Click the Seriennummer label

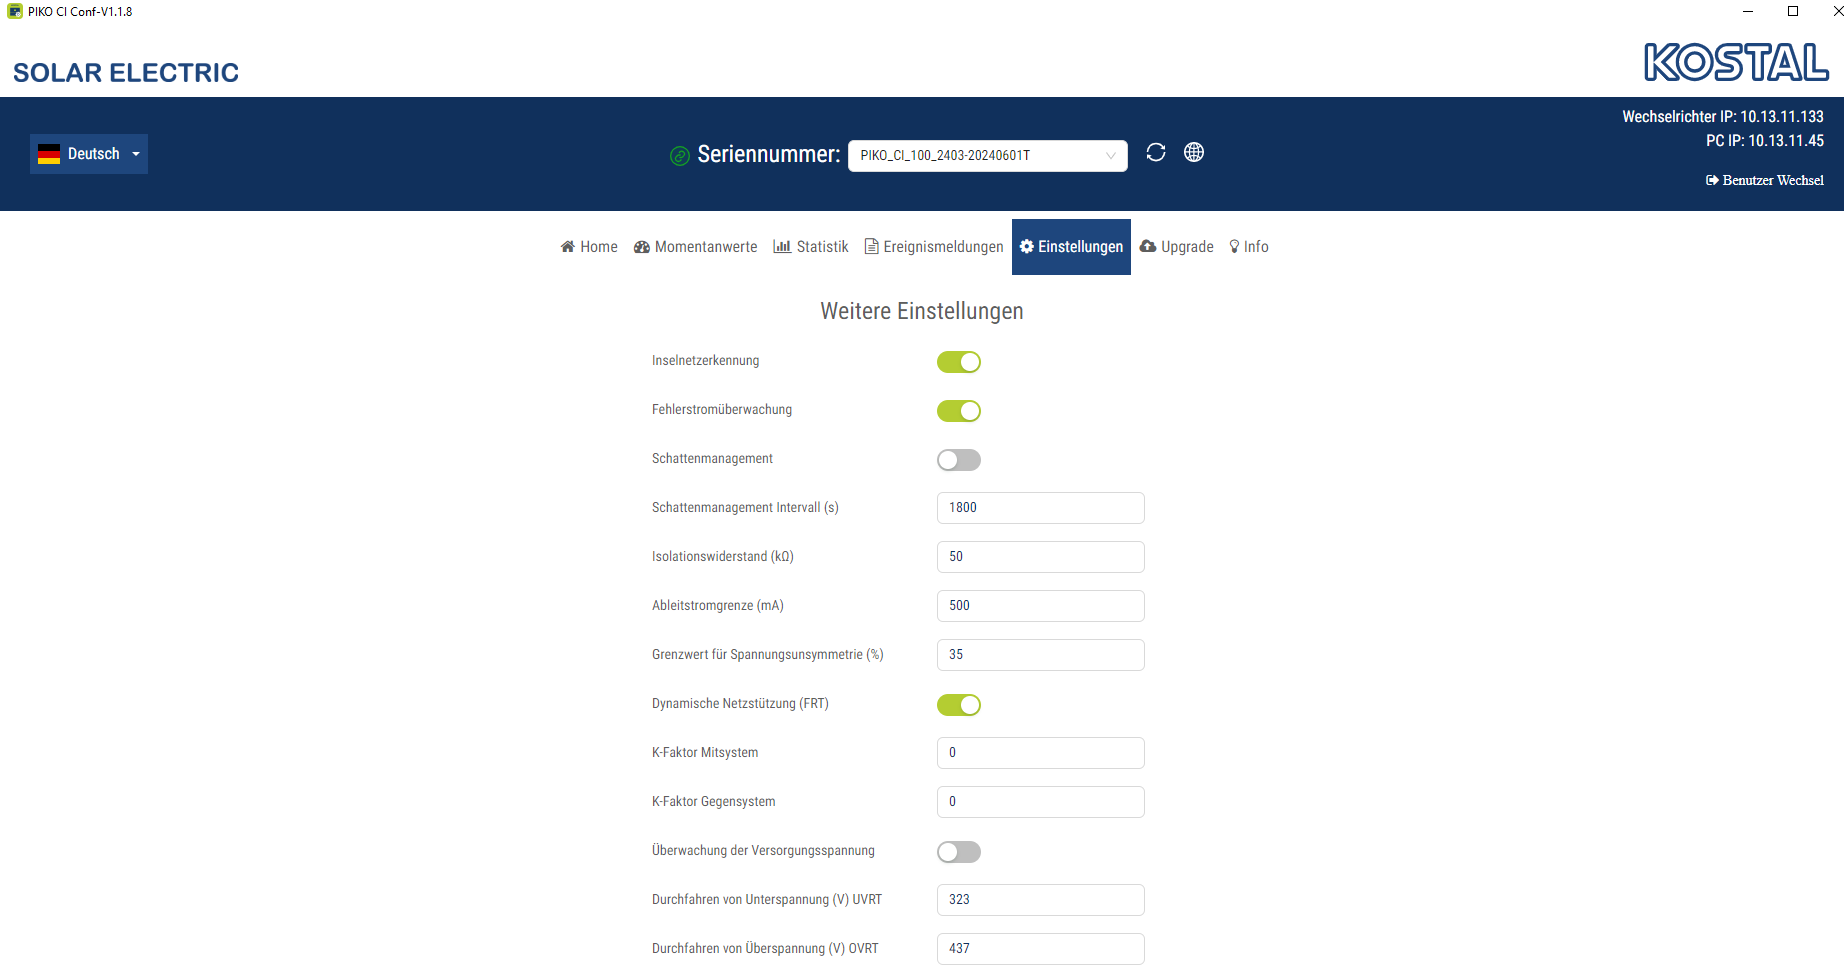tap(769, 154)
